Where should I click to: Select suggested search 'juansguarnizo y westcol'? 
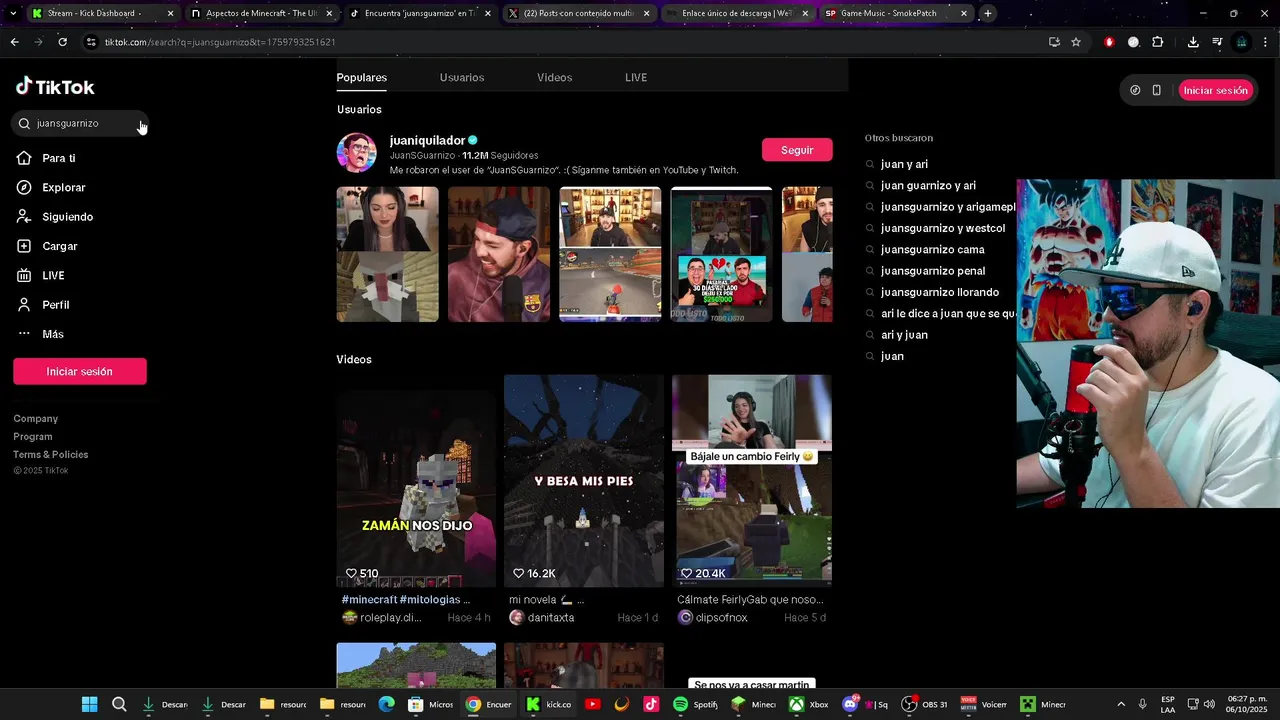[942, 228]
